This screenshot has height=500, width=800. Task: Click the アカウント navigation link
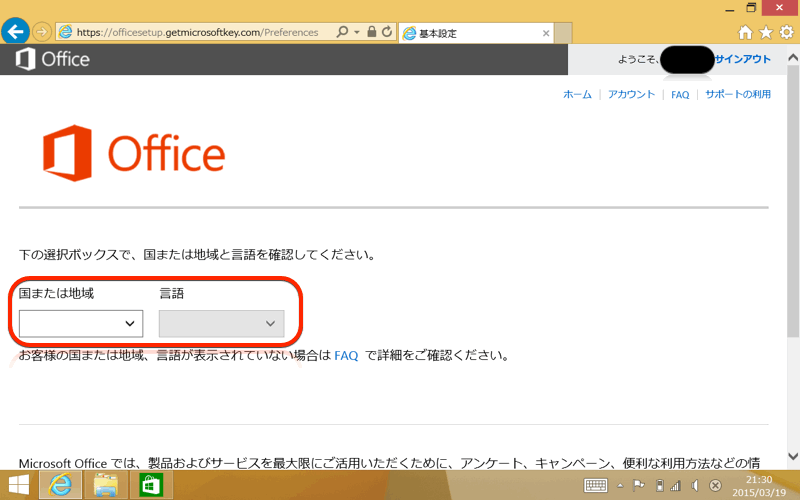pos(632,94)
